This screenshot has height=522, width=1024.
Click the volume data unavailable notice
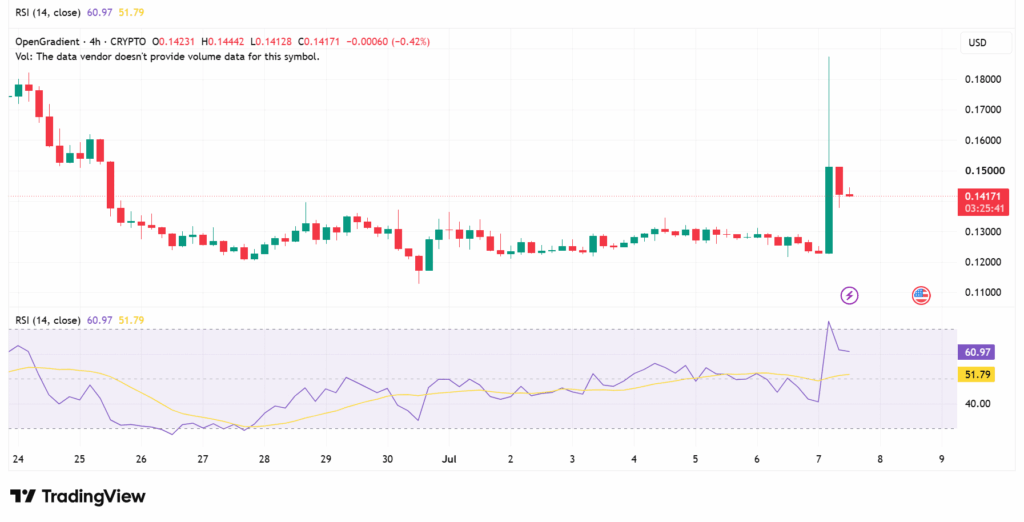[167, 57]
